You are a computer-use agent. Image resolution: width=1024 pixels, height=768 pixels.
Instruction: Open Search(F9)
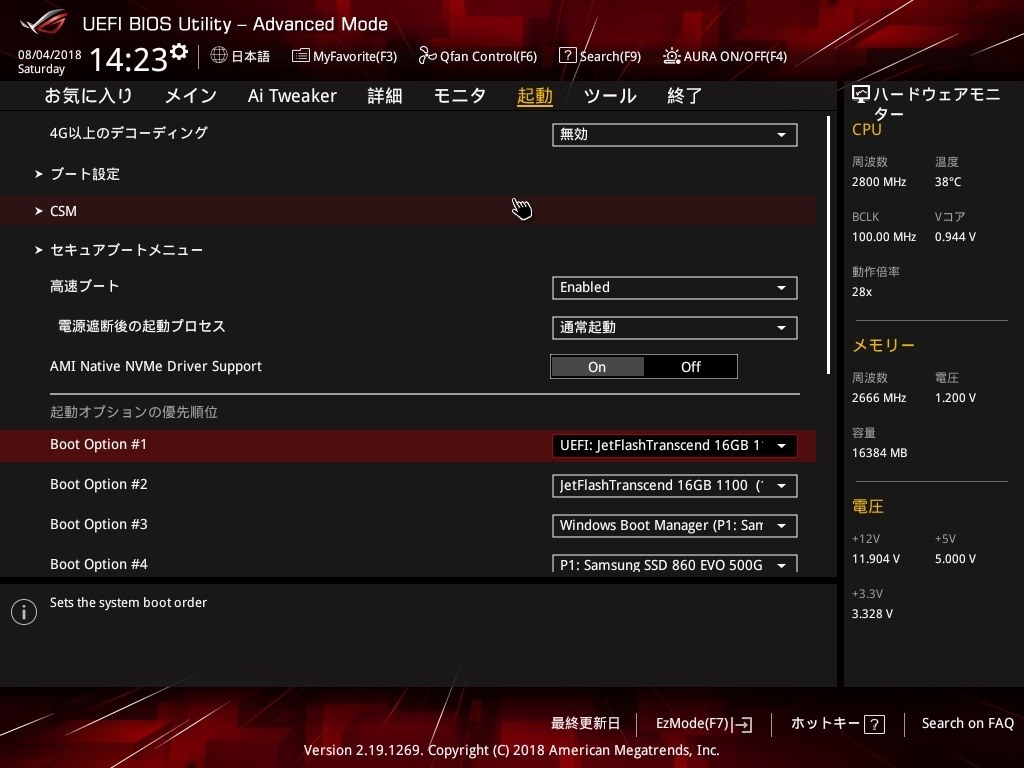[x=600, y=56]
